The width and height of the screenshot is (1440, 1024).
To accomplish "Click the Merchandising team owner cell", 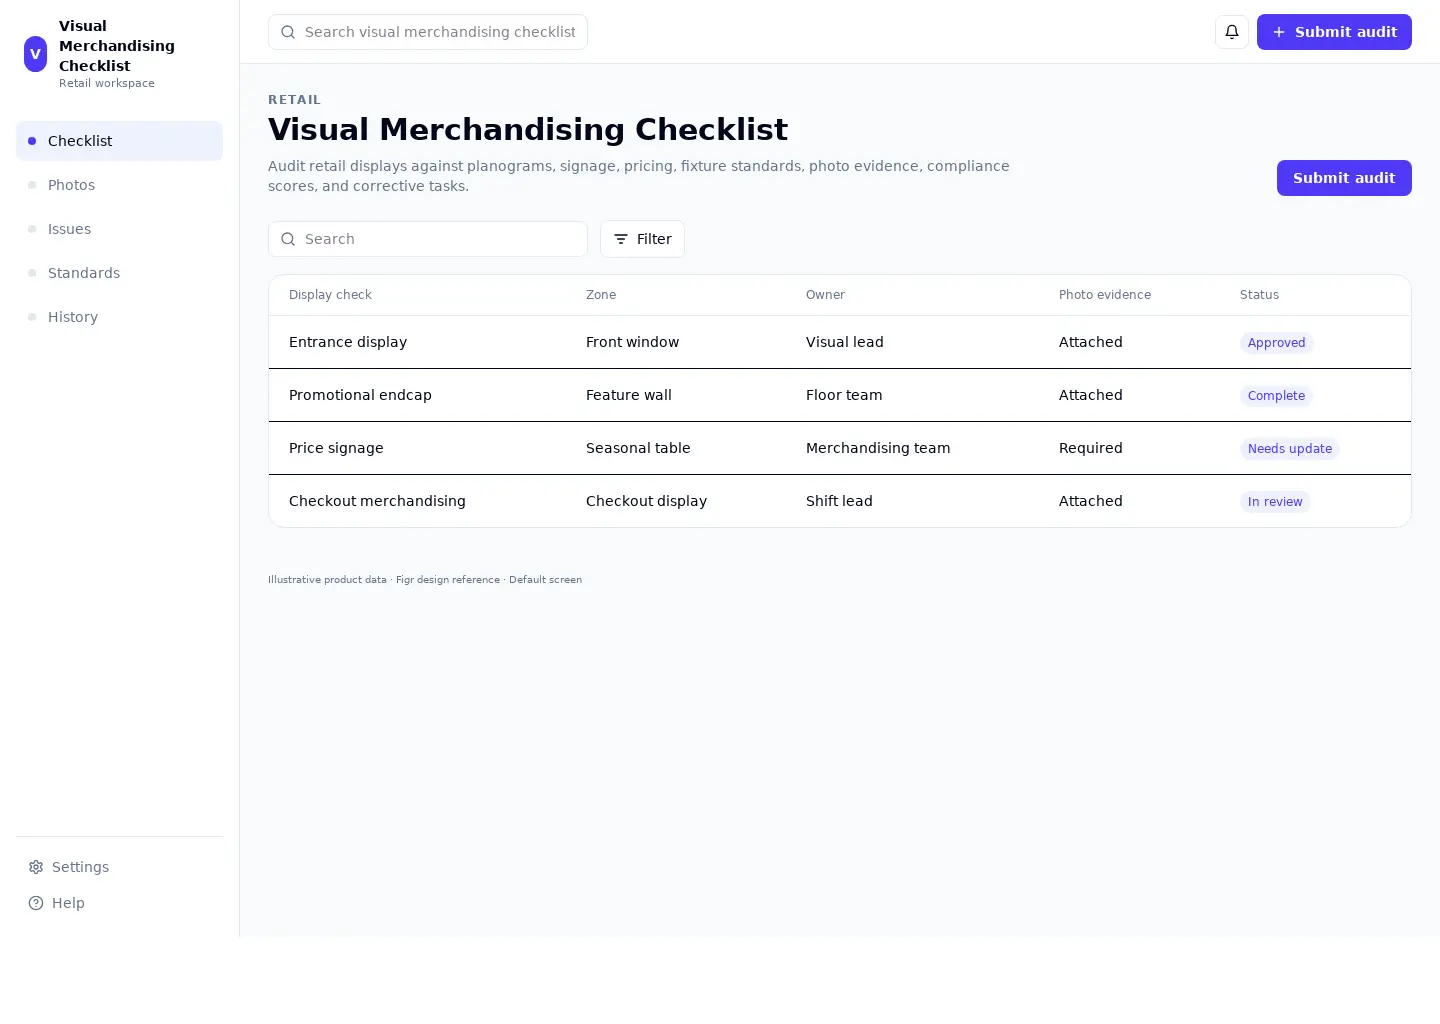I will 878,448.
